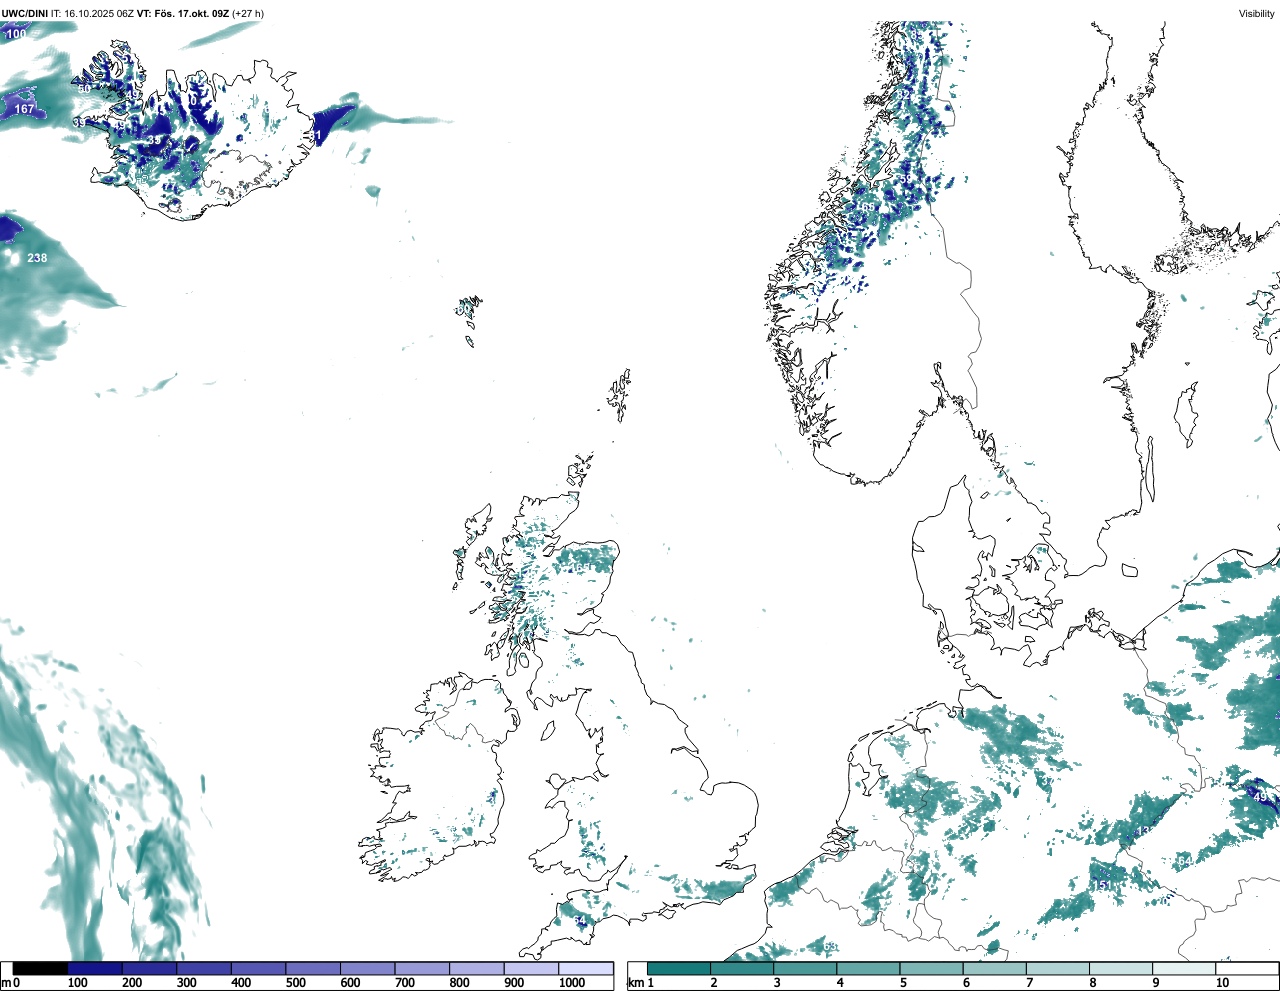Click the 500–600 m legend swatch
Screen dimensions: 1280x991
tap(313, 969)
